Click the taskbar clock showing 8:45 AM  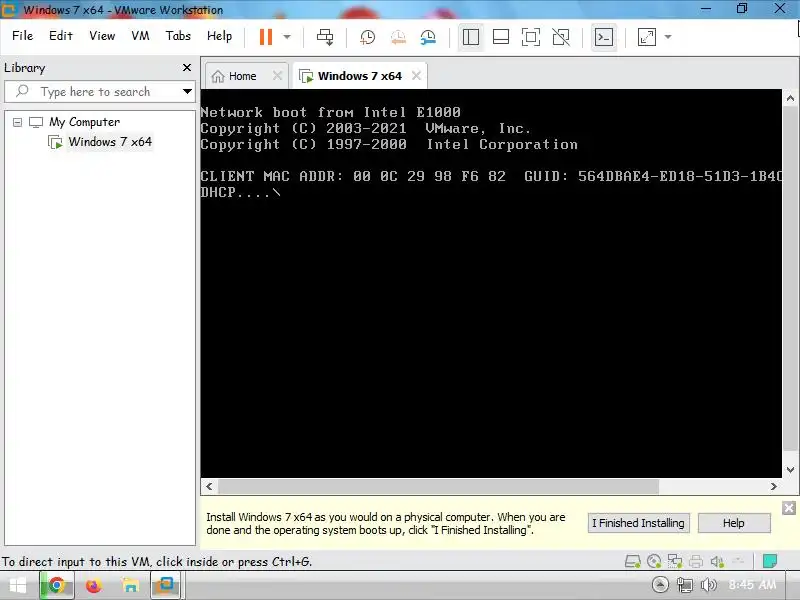tap(753, 585)
